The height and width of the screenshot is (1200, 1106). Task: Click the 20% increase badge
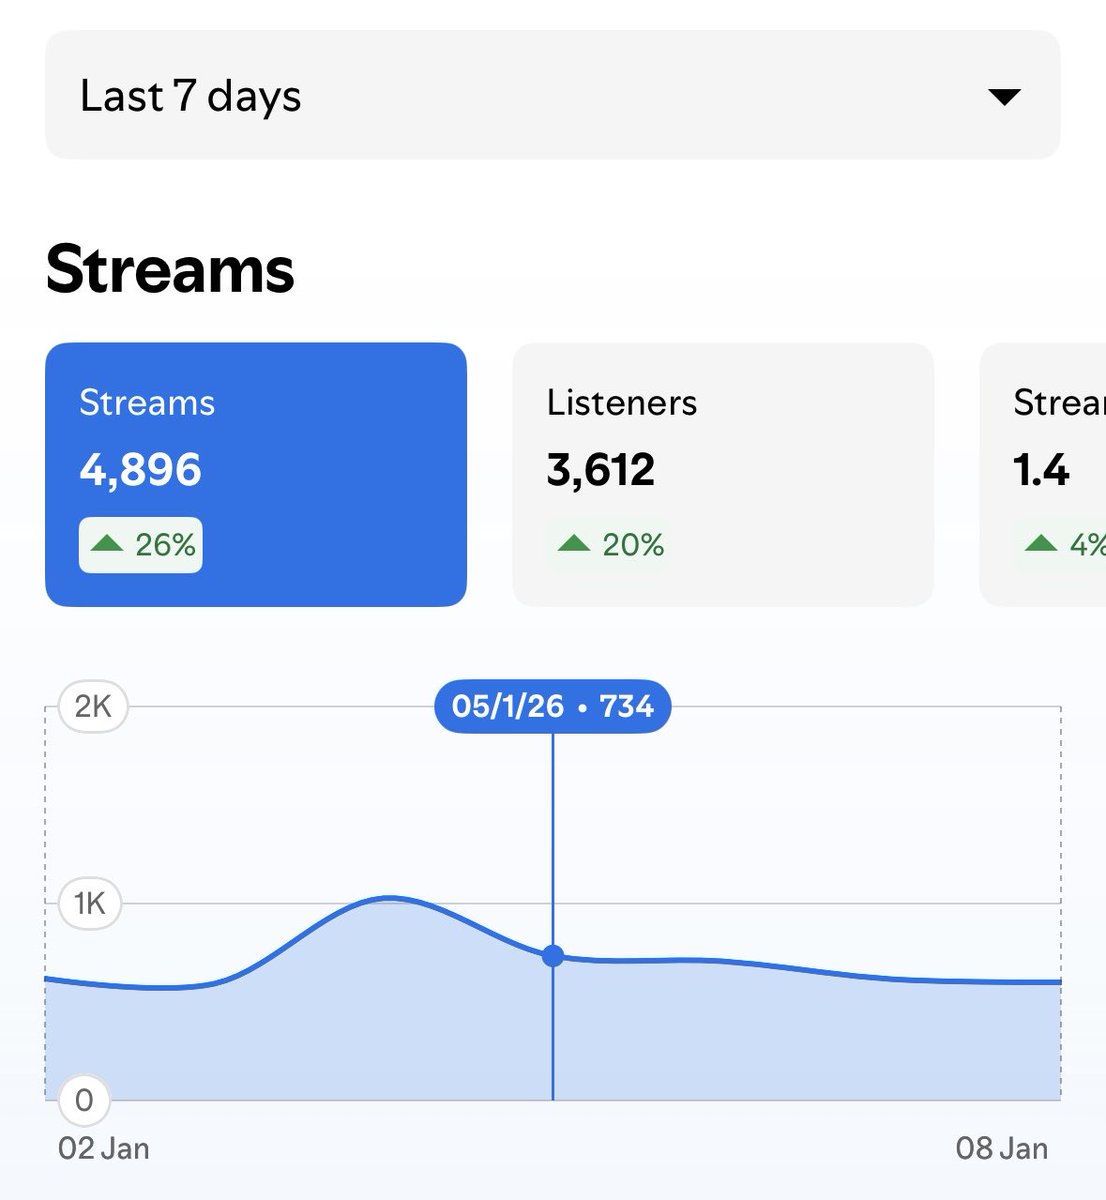[609, 545]
